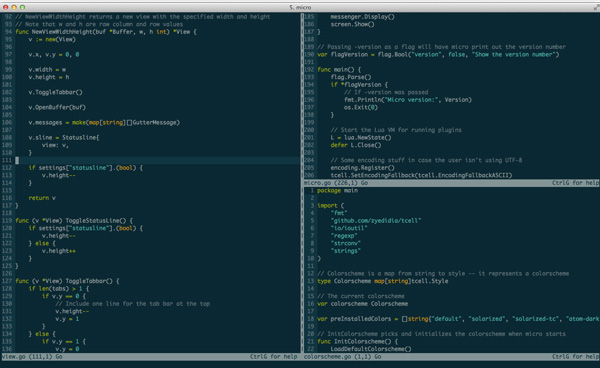Click the "Start the Lua VM" comment
600x368 pixels.
(x=396, y=130)
